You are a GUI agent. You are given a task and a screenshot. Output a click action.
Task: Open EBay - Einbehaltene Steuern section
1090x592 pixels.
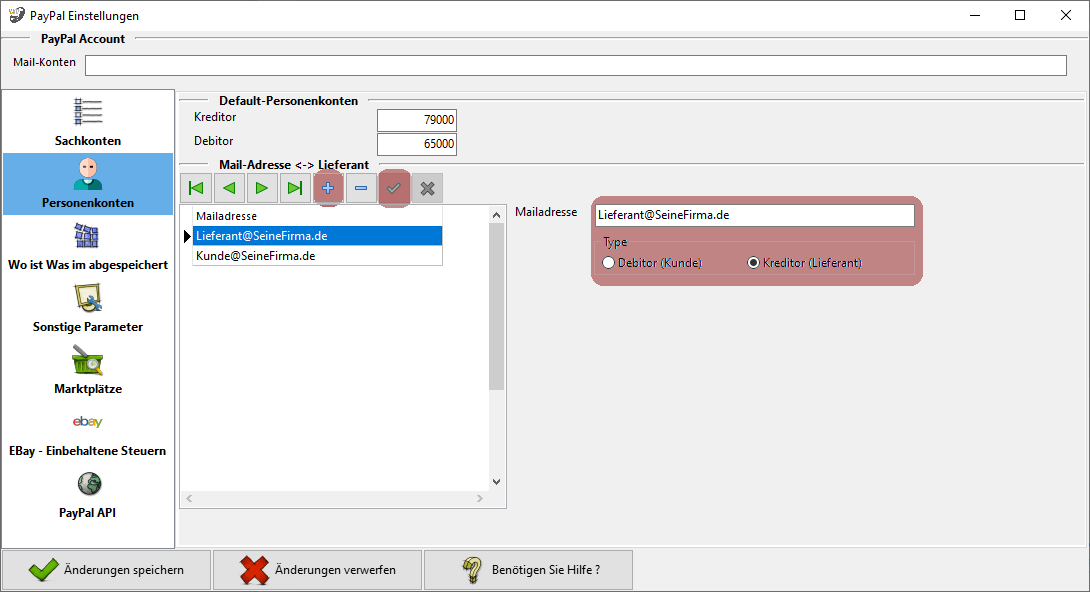pos(88,432)
